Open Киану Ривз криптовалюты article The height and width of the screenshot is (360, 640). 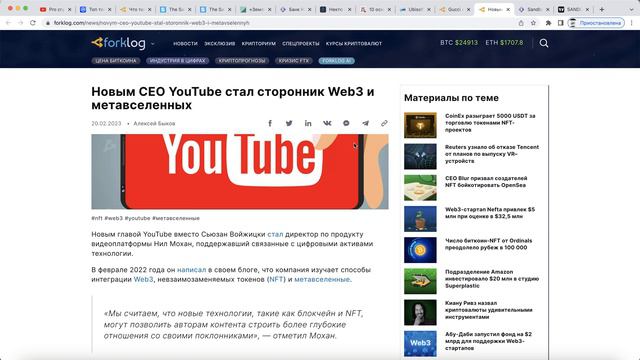489,310
